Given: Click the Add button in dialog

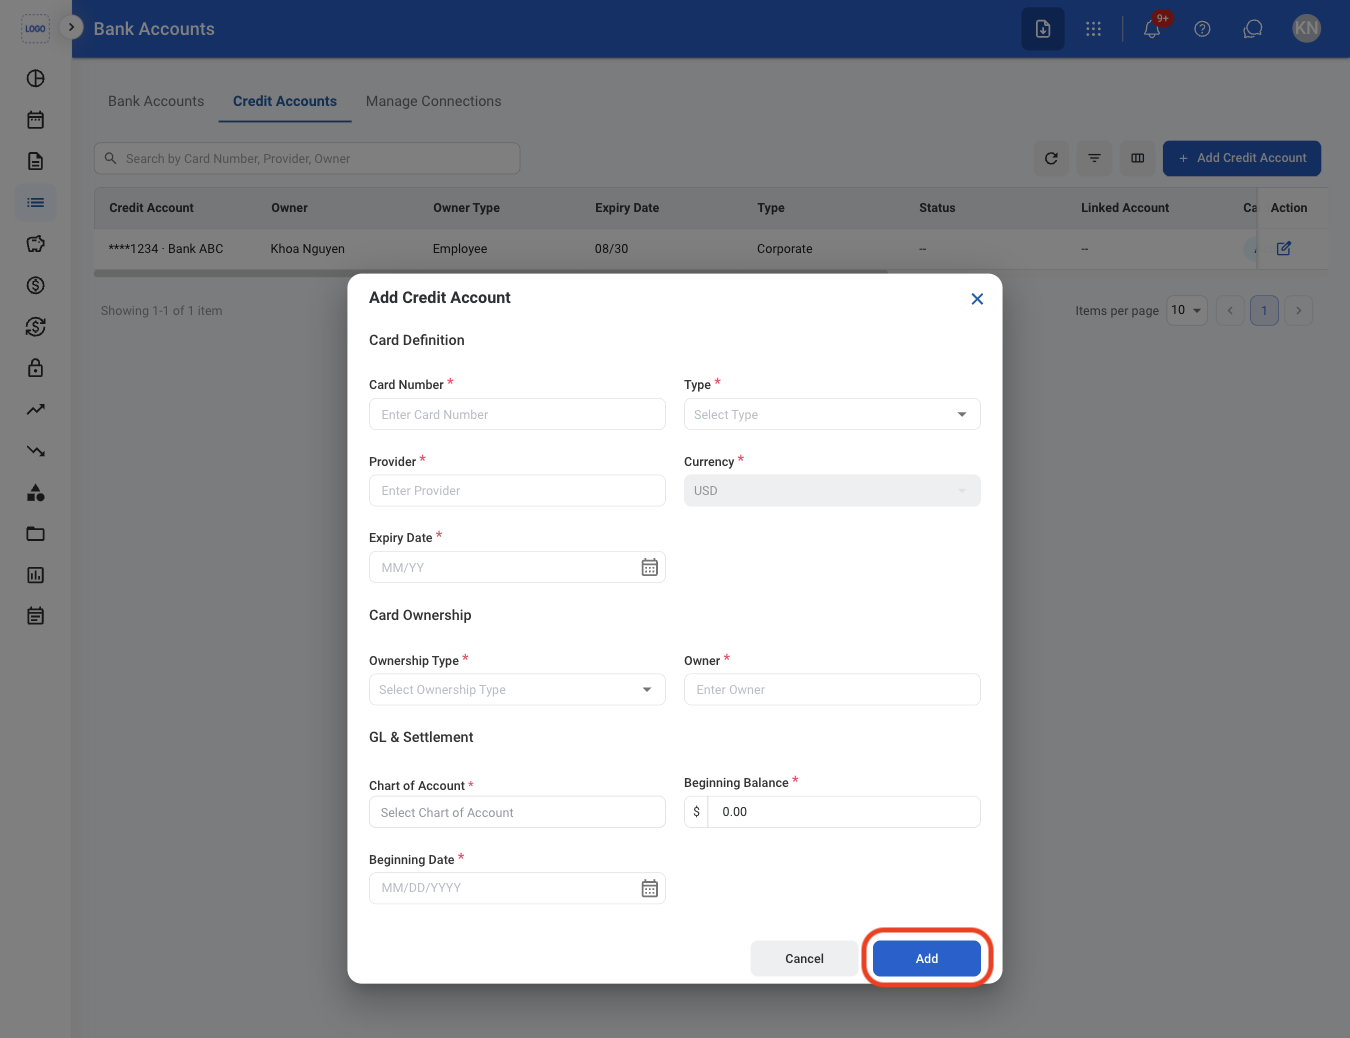Looking at the screenshot, I should (x=927, y=958).
